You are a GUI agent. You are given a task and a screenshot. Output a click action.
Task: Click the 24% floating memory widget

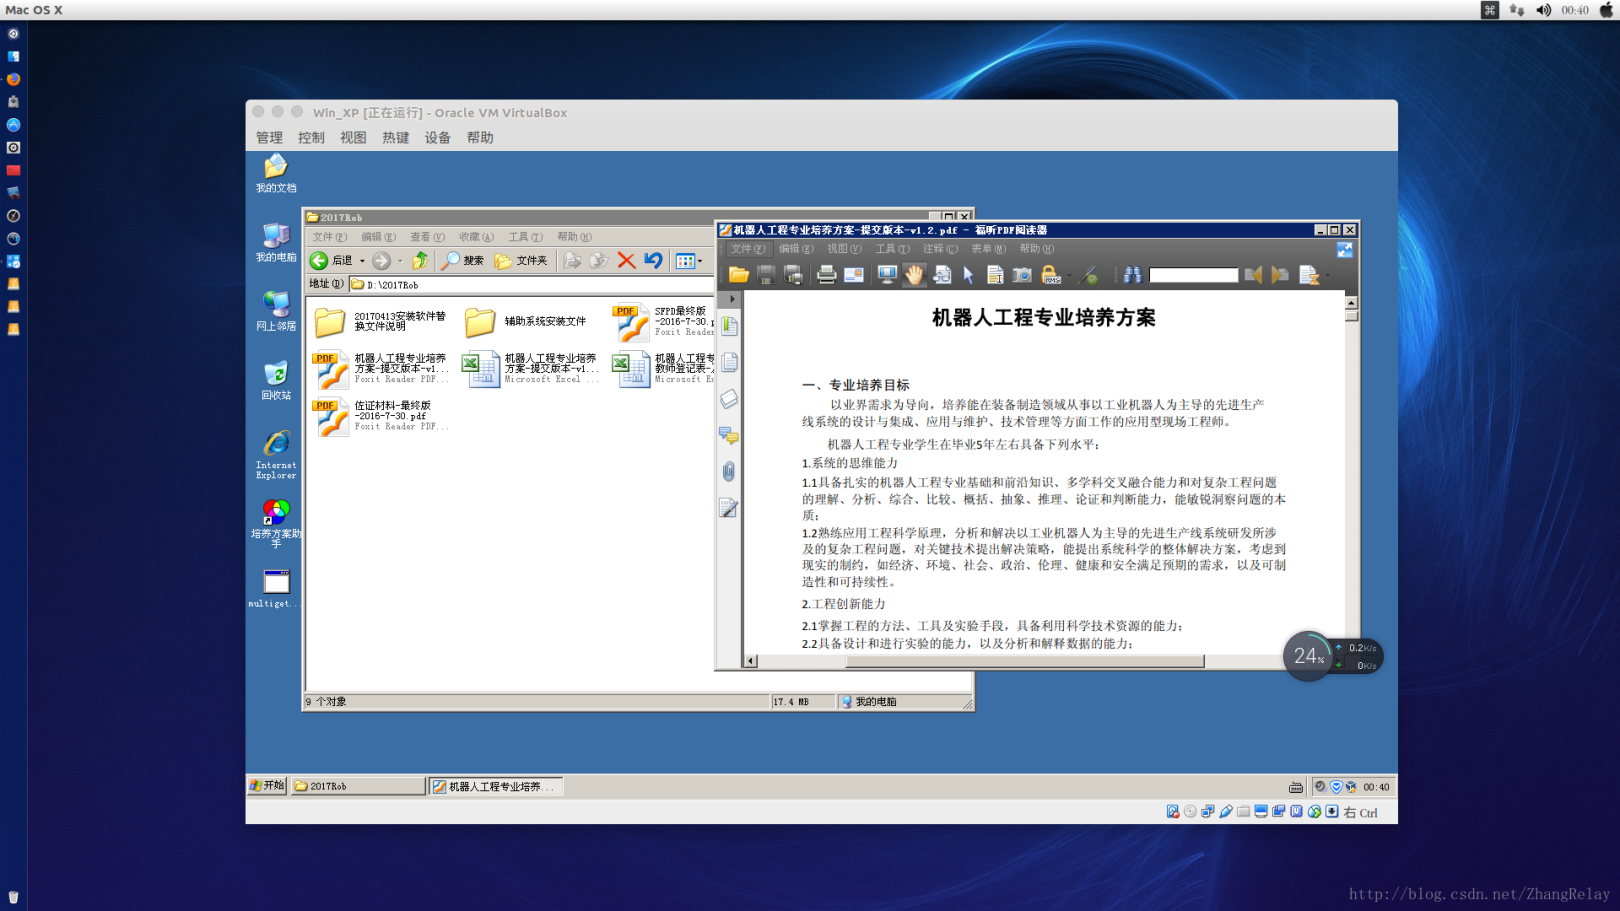click(x=1308, y=656)
